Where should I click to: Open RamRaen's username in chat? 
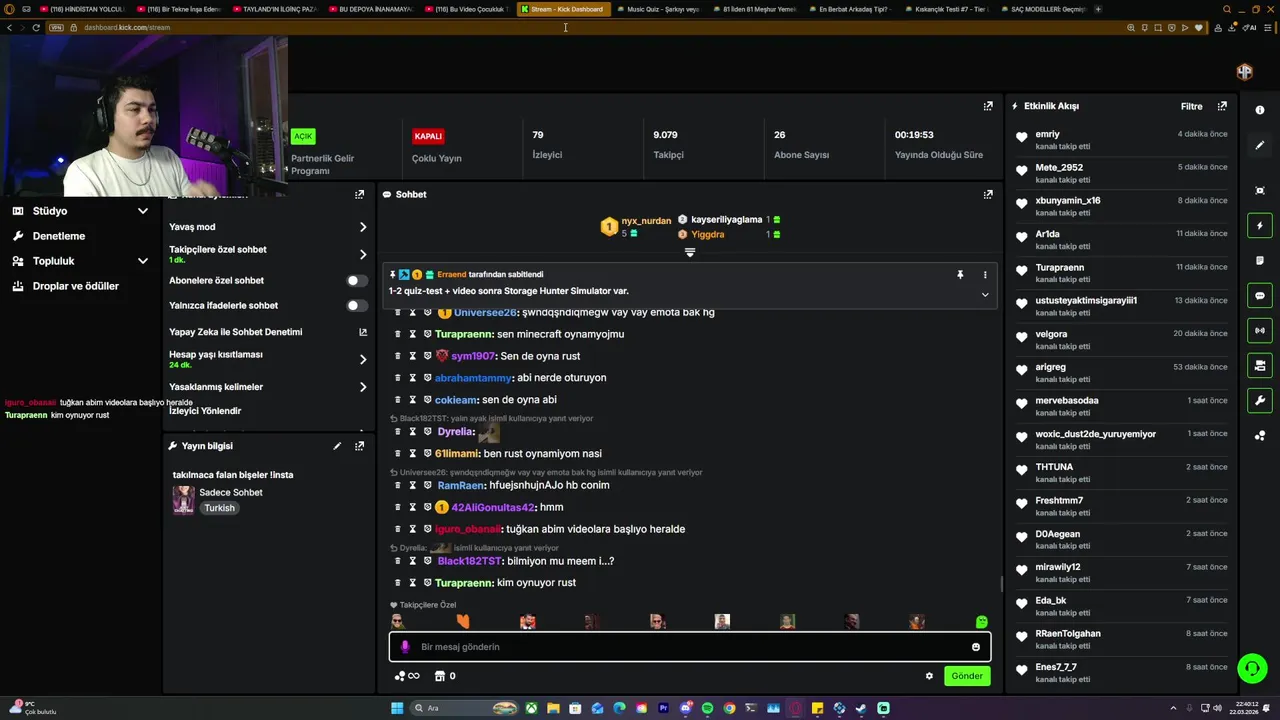(461, 485)
